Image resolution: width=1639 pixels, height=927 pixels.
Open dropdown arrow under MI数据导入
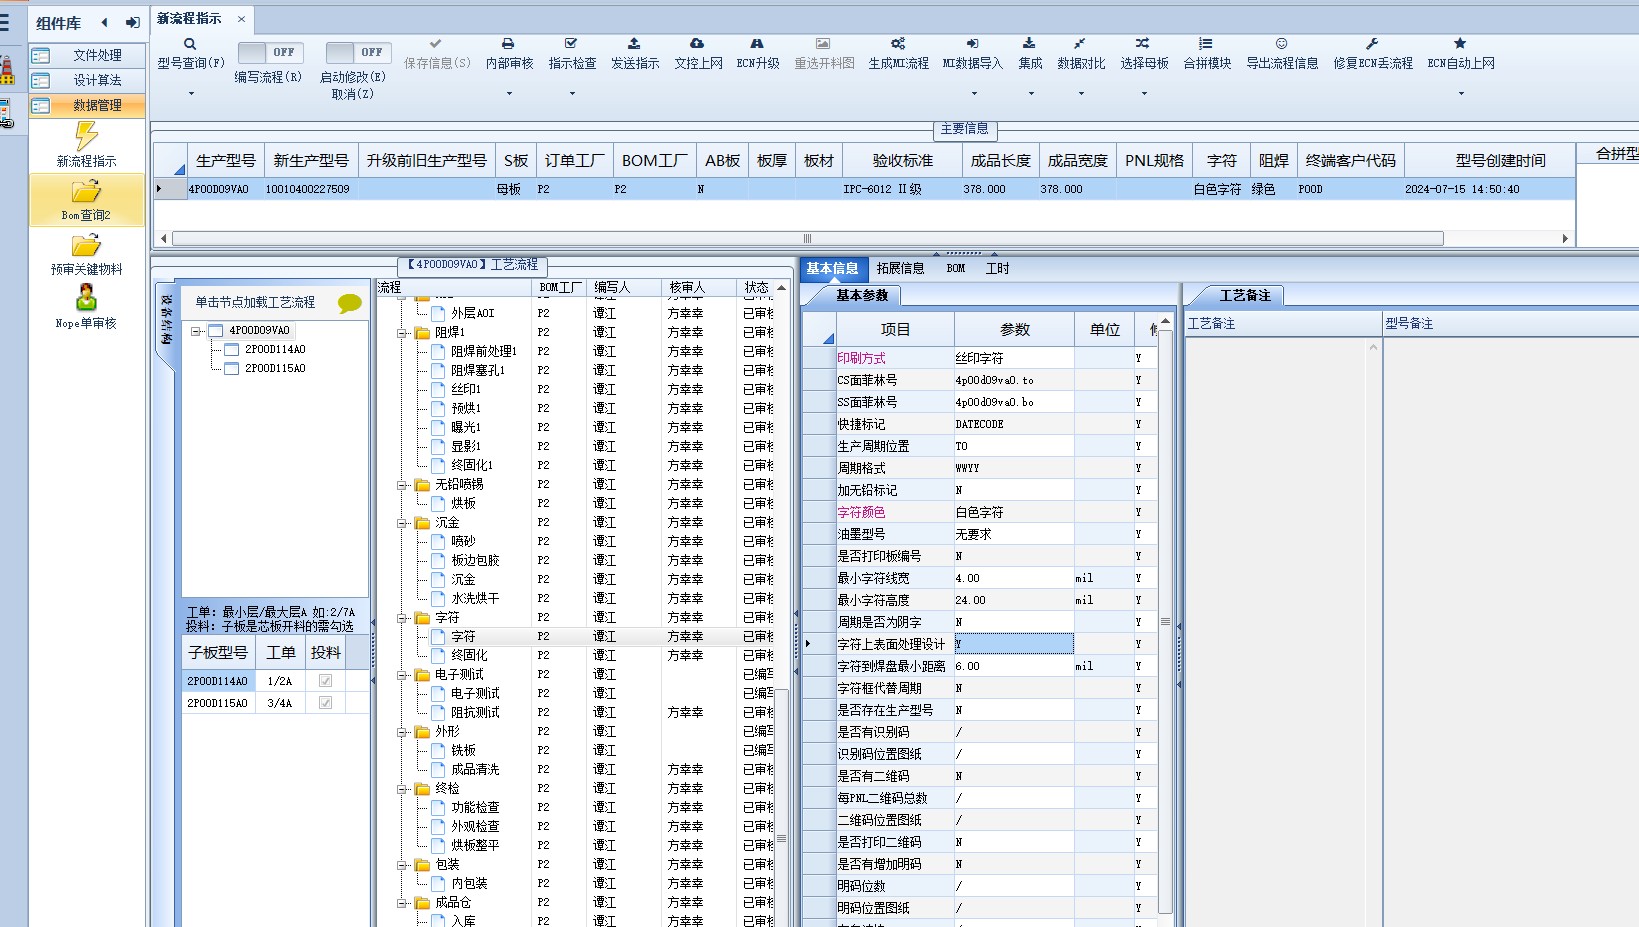pyautogui.click(x=972, y=94)
